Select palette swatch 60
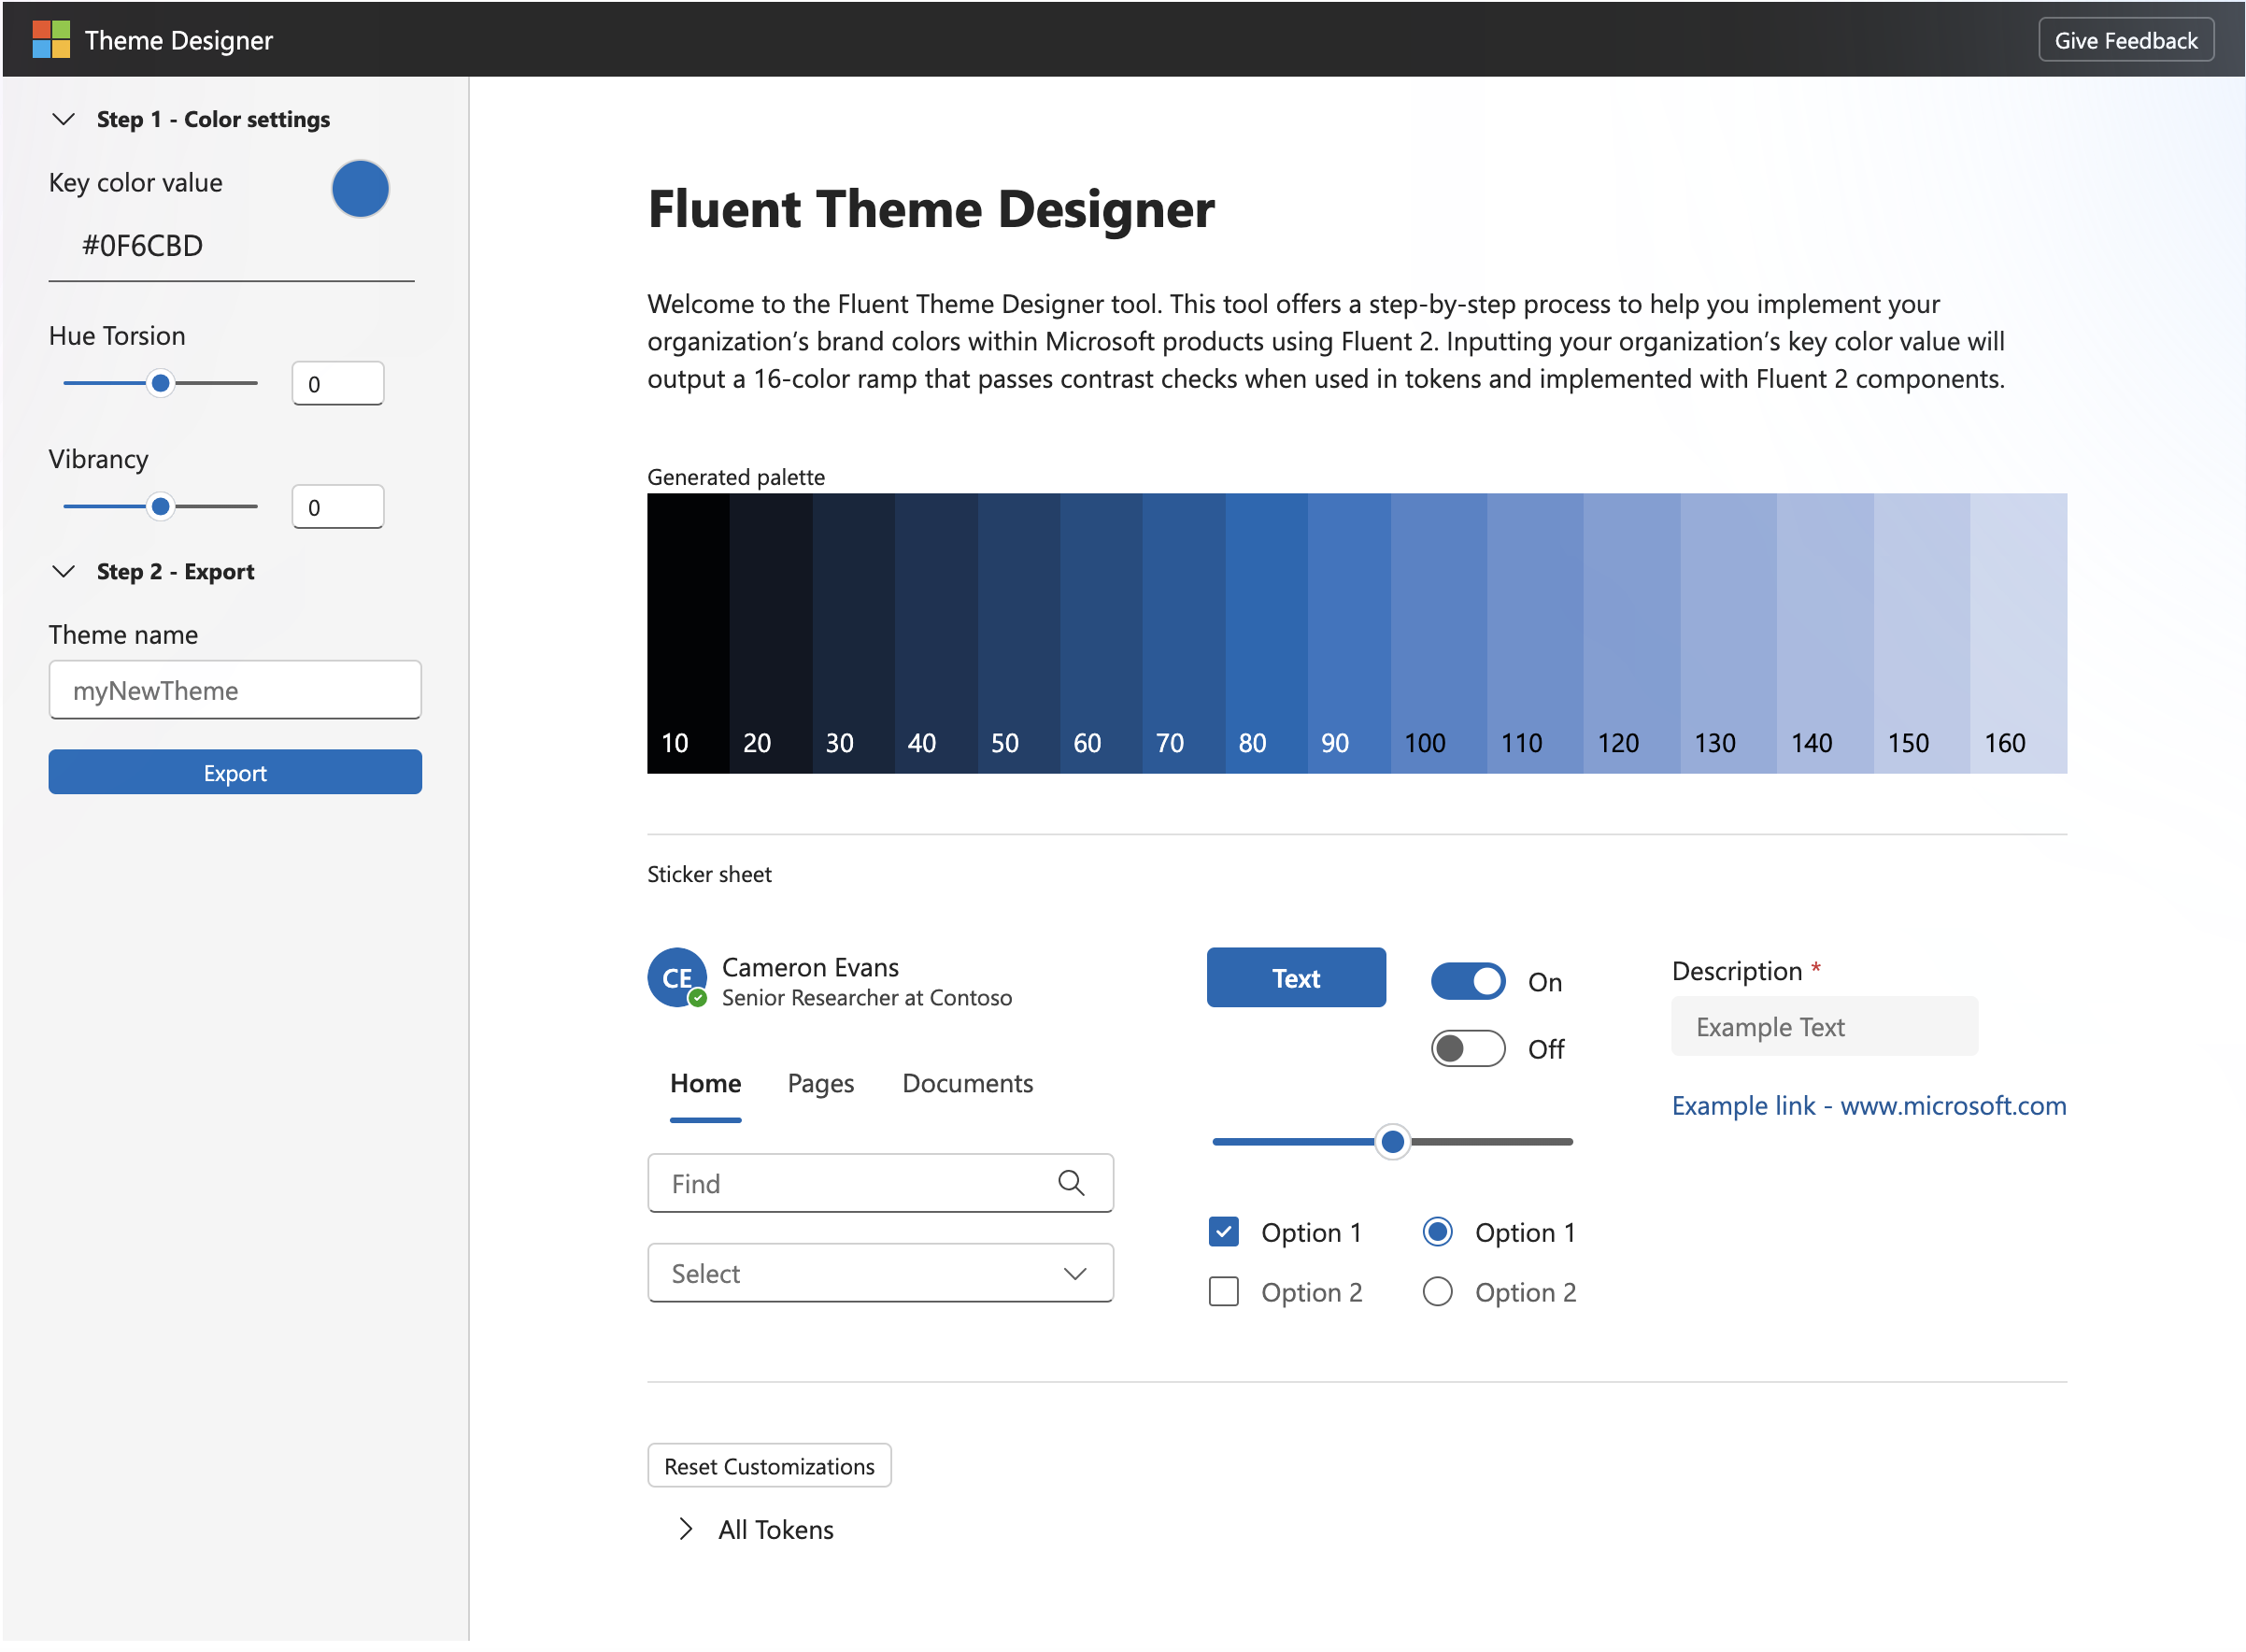This screenshot has width=2246, height=1652. (1102, 633)
